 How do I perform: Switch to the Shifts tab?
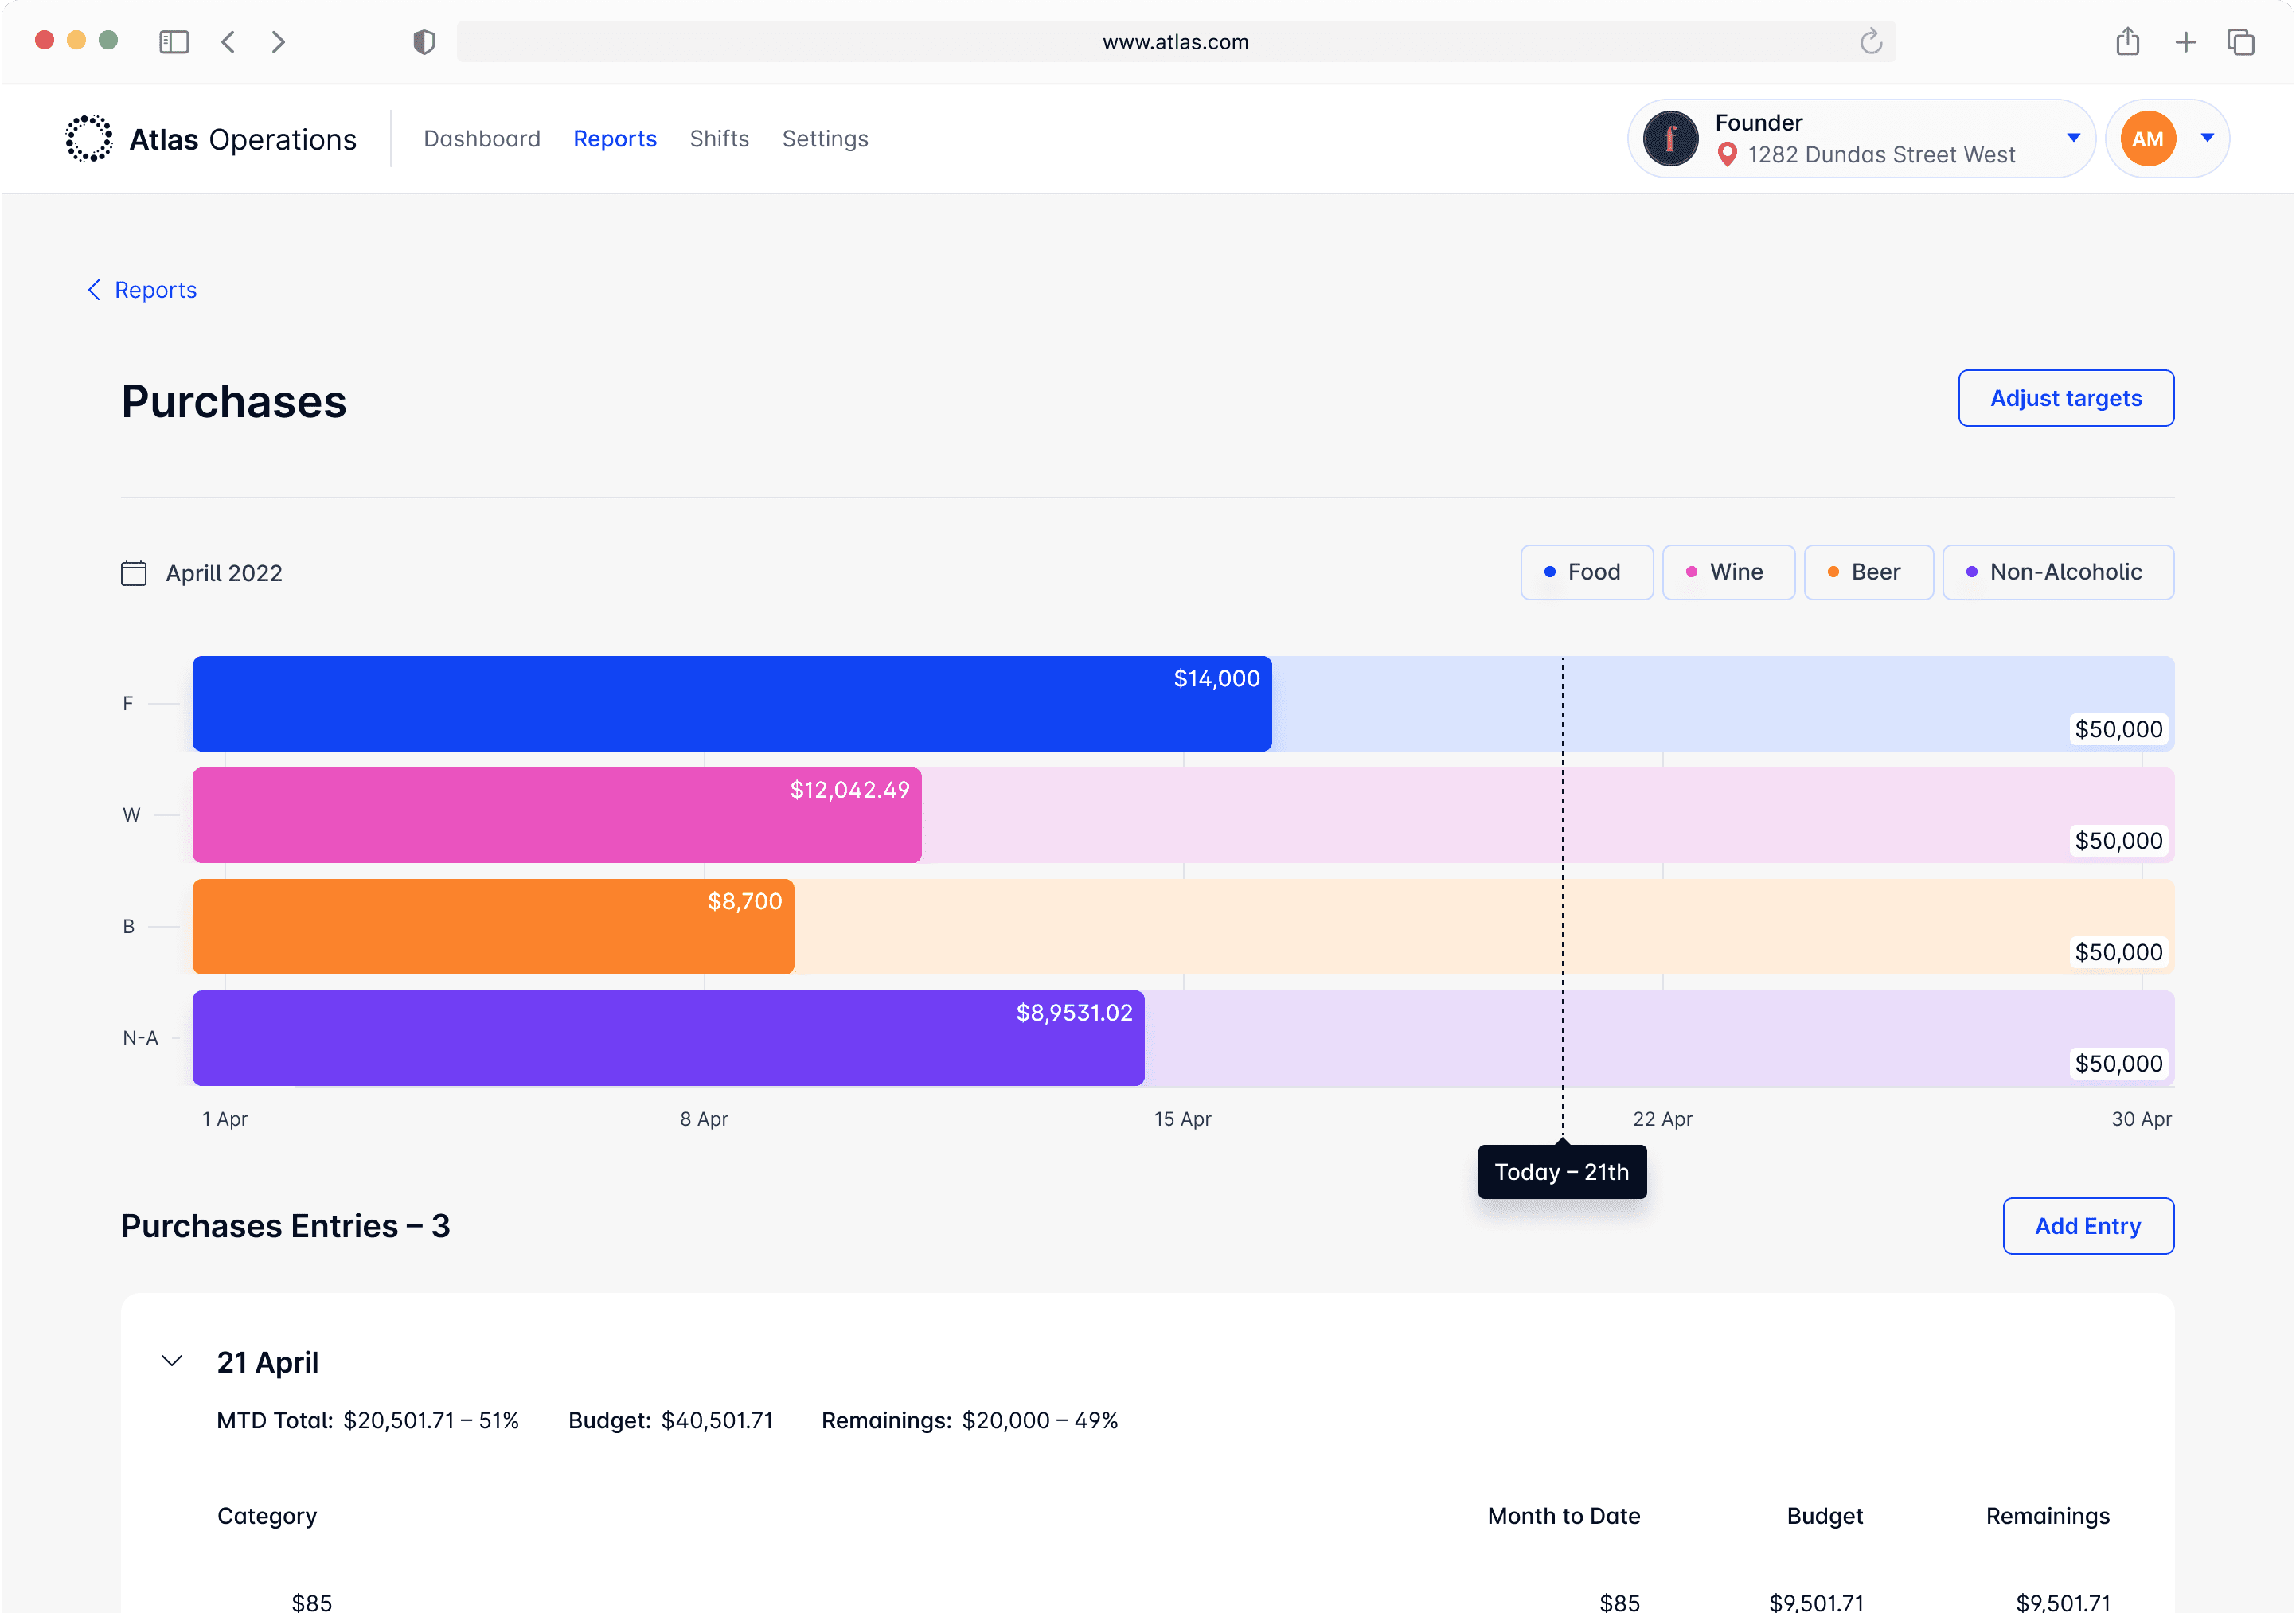(719, 139)
